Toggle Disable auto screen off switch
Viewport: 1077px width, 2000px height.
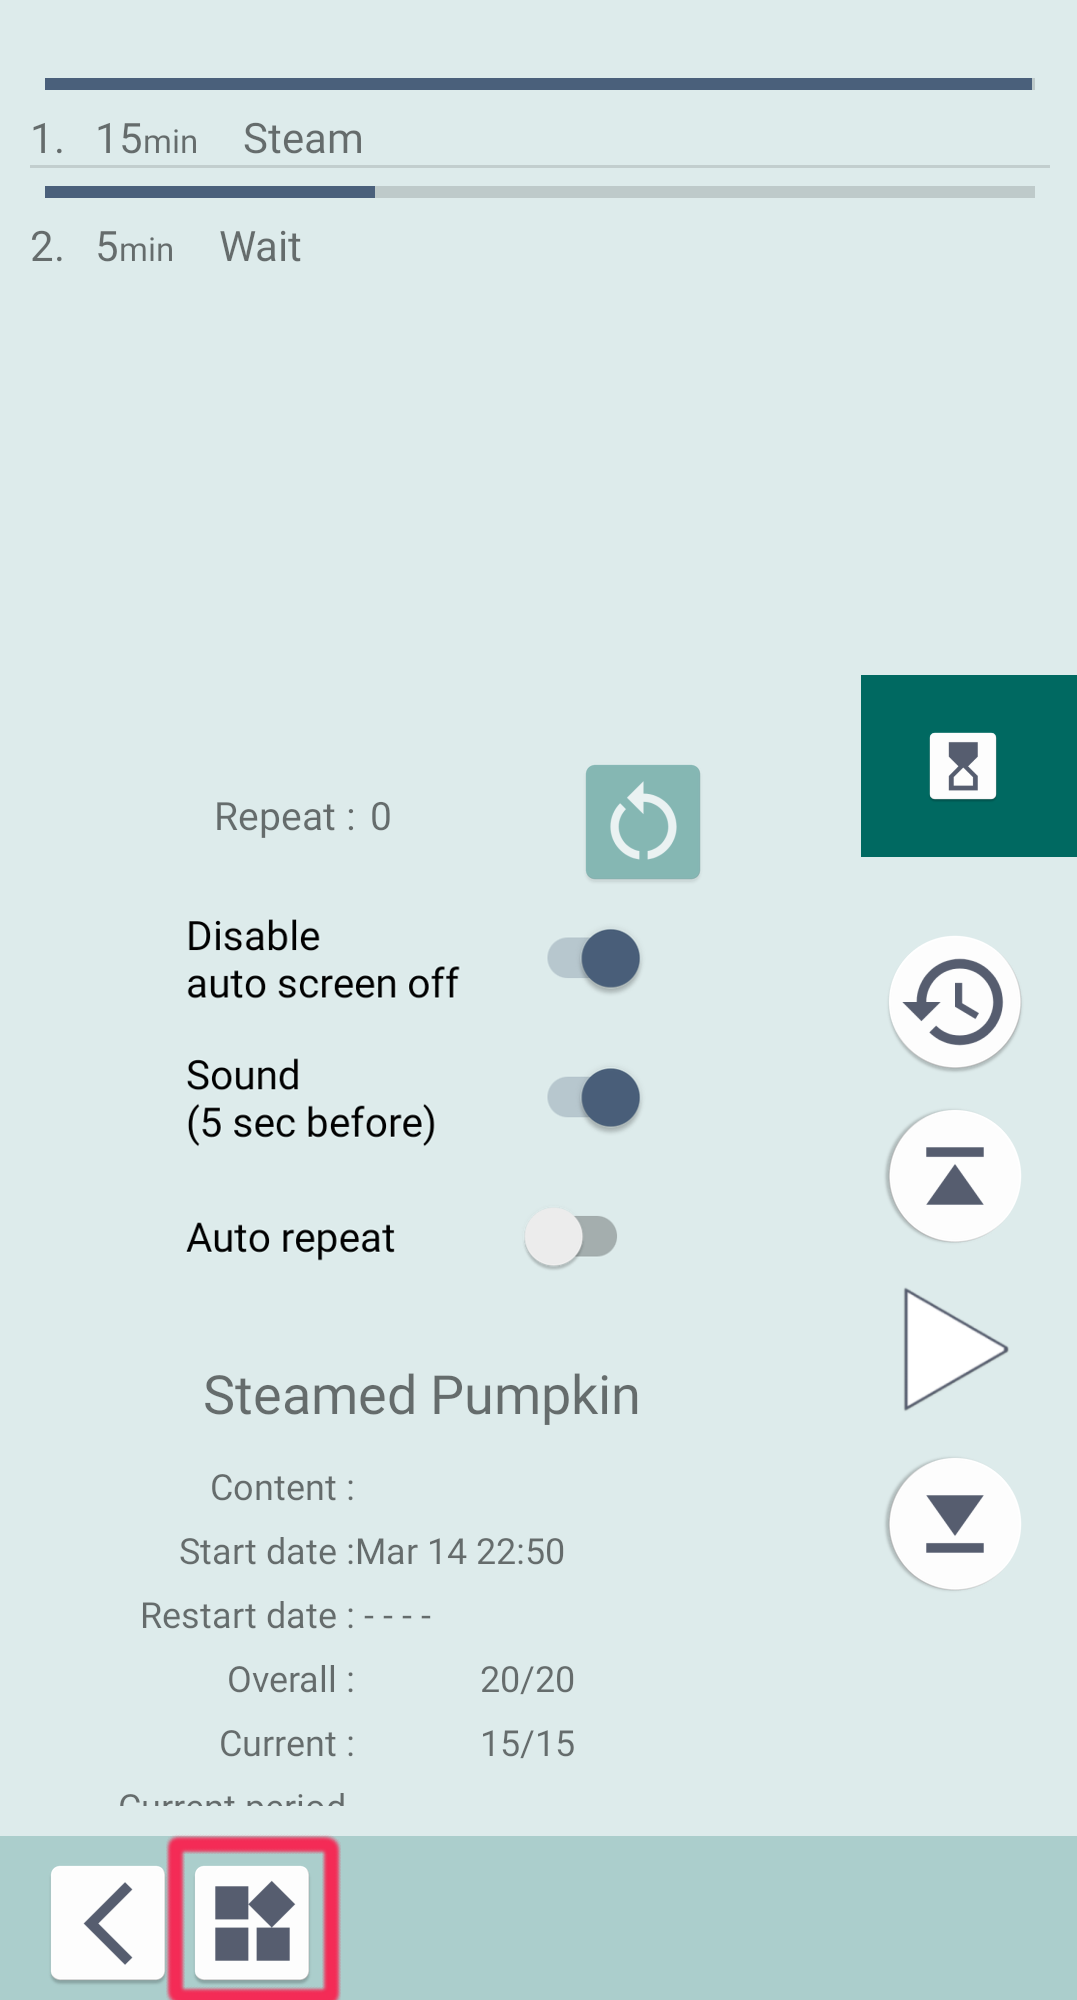point(594,959)
